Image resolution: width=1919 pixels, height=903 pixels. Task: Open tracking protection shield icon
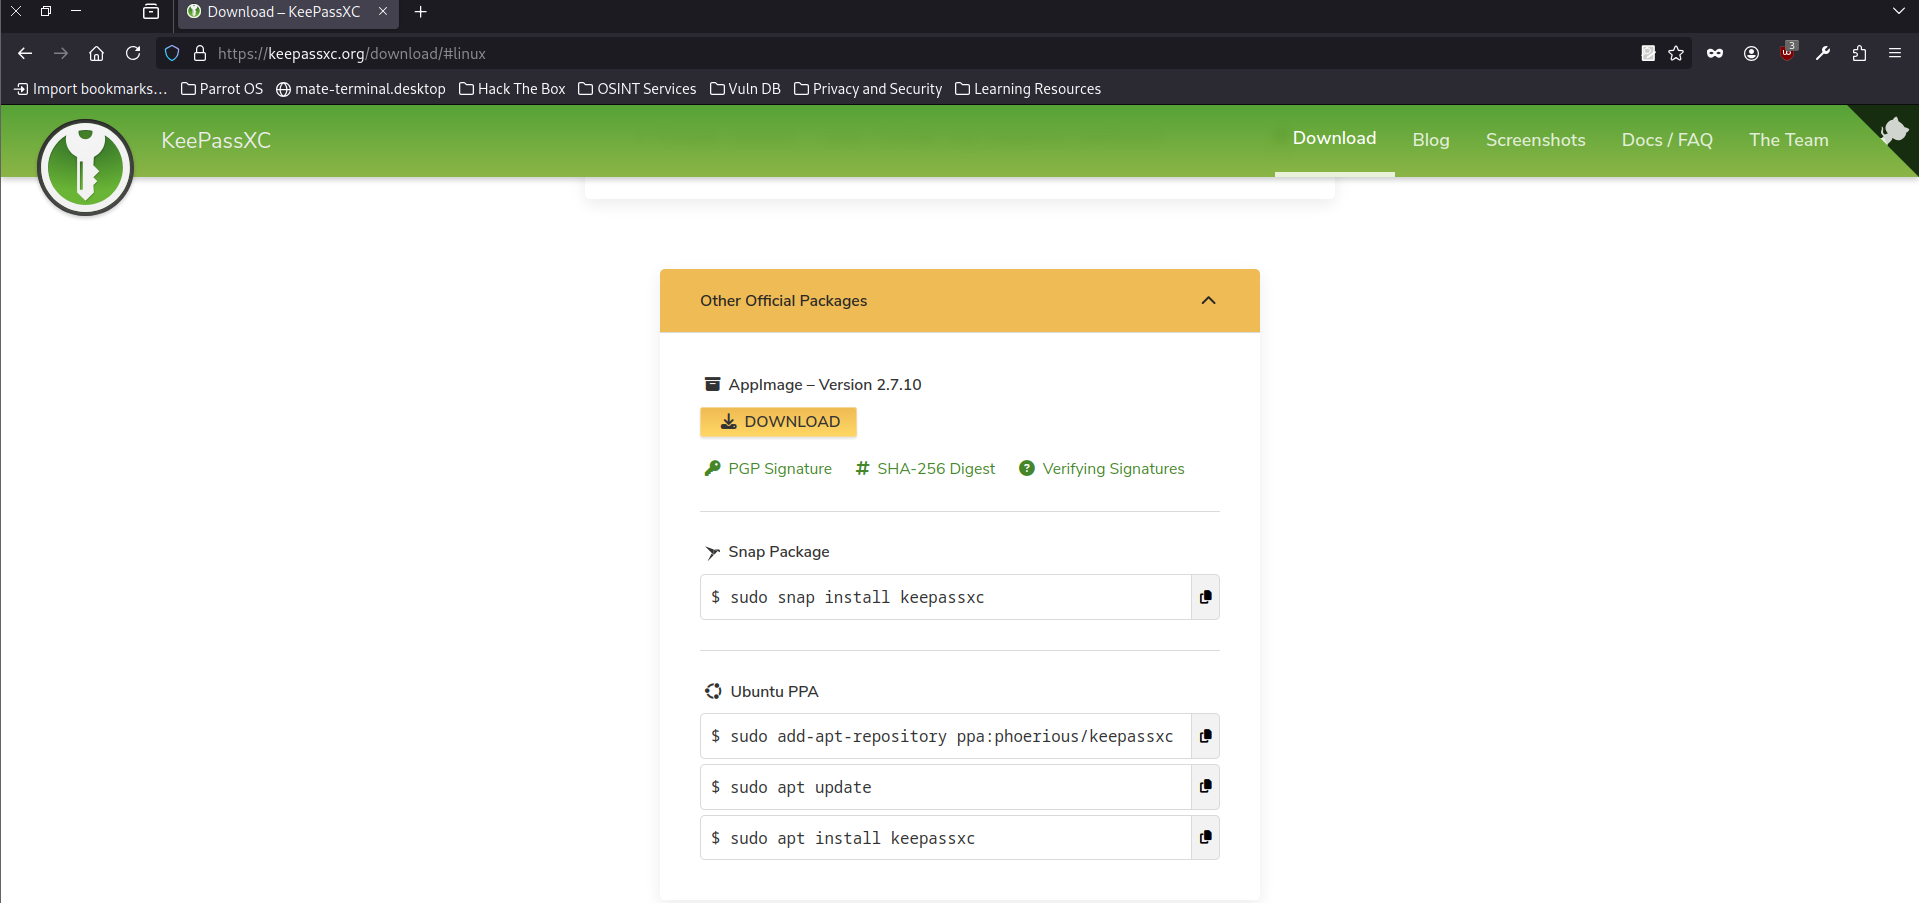(x=172, y=53)
